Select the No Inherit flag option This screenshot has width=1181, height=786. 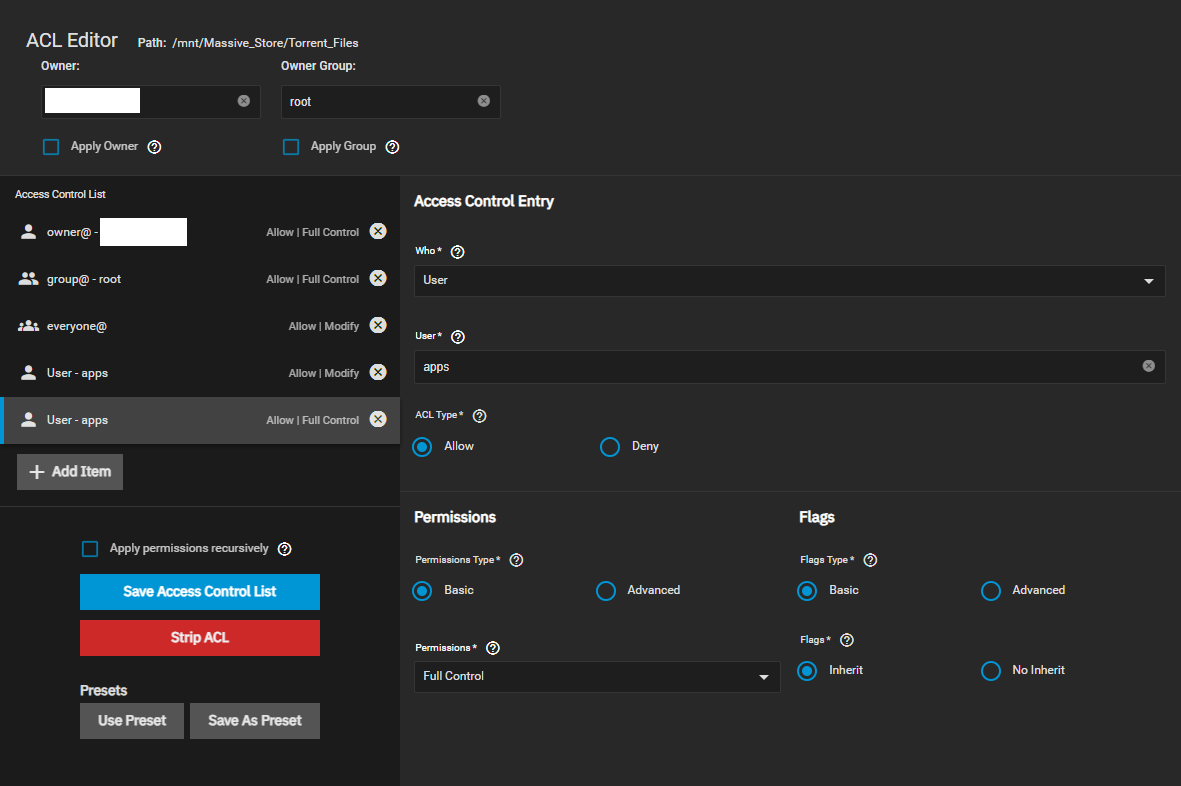(991, 671)
